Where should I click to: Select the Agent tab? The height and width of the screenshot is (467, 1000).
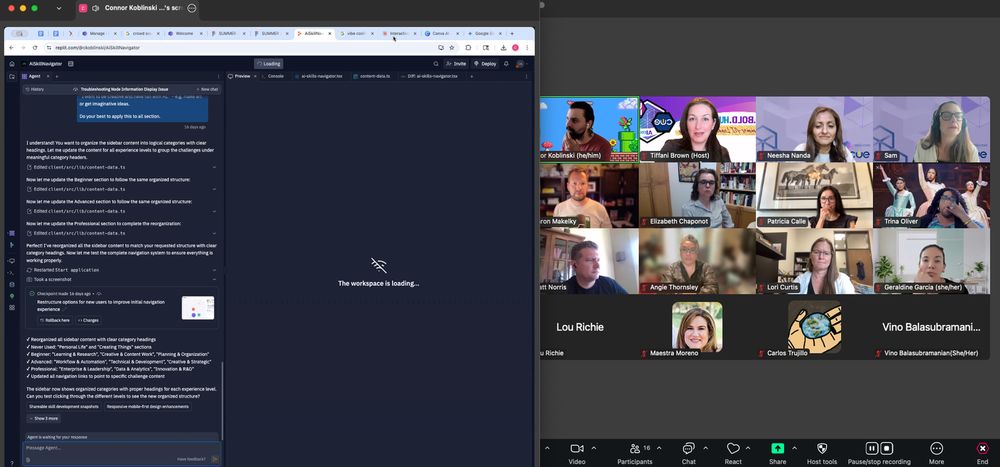point(34,76)
